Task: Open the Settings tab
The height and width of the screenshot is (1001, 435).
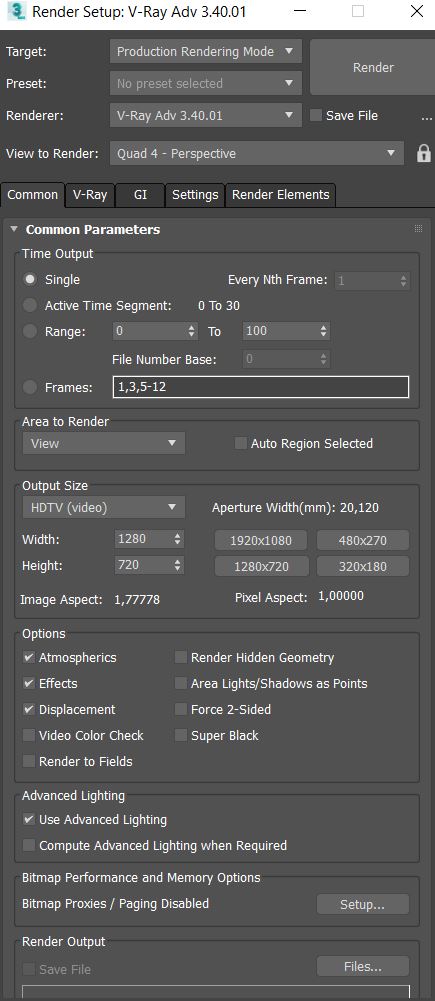Action: [195, 195]
